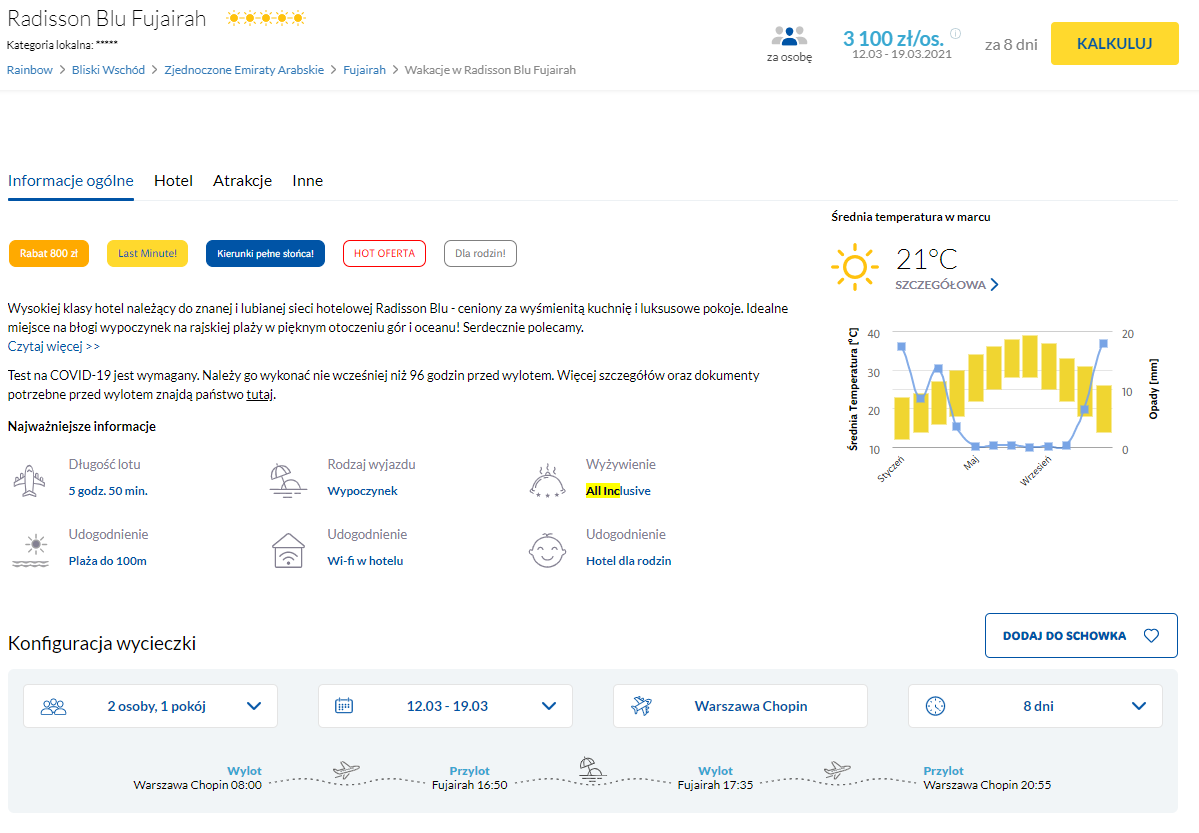Click the meal cloche Wyżywienie icon
The image size is (1199, 833).
point(547,480)
